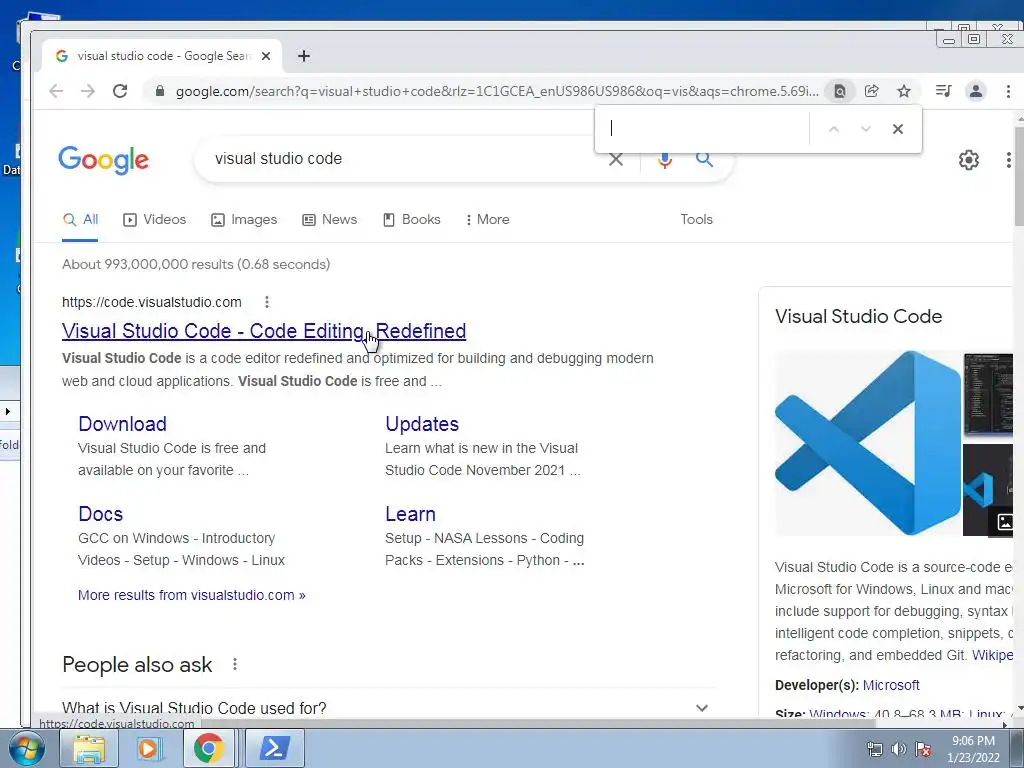Open the People also ask options menu

234,664
